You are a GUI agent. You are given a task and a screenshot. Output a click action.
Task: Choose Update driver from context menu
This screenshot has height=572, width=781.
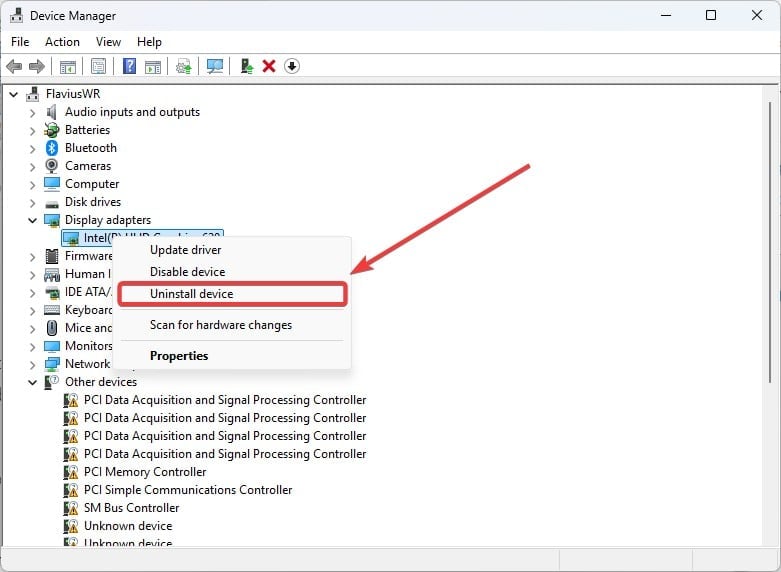185,250
